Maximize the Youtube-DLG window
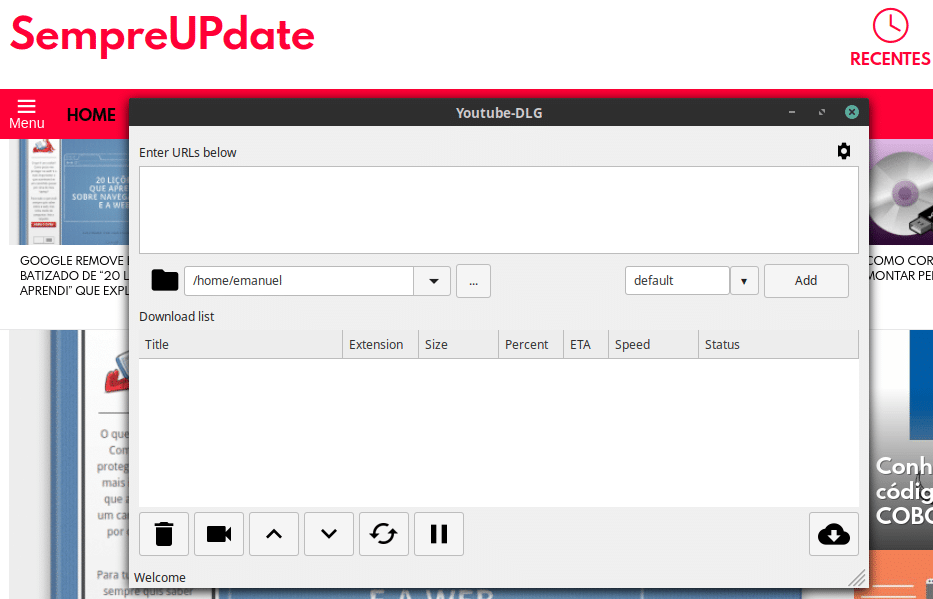The width and height of the screenshot is (933, 599). pos(822,112)
